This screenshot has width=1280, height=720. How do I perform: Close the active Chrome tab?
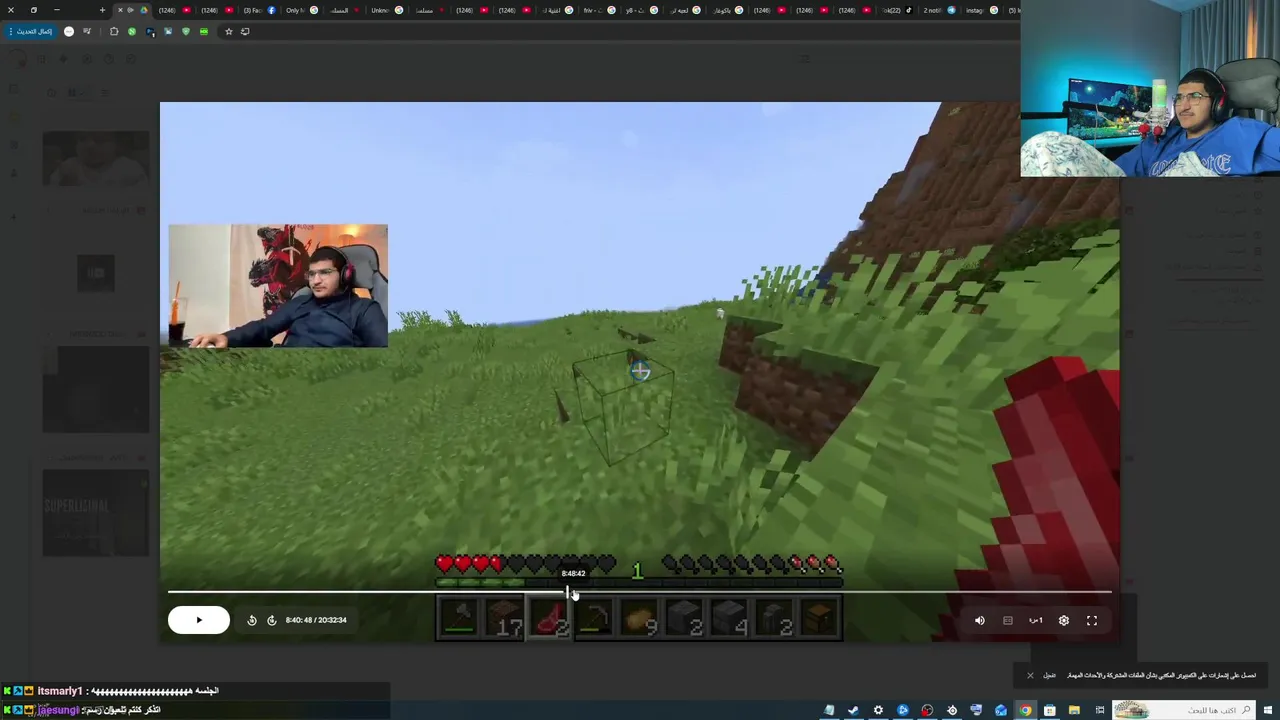click(120, 10)
